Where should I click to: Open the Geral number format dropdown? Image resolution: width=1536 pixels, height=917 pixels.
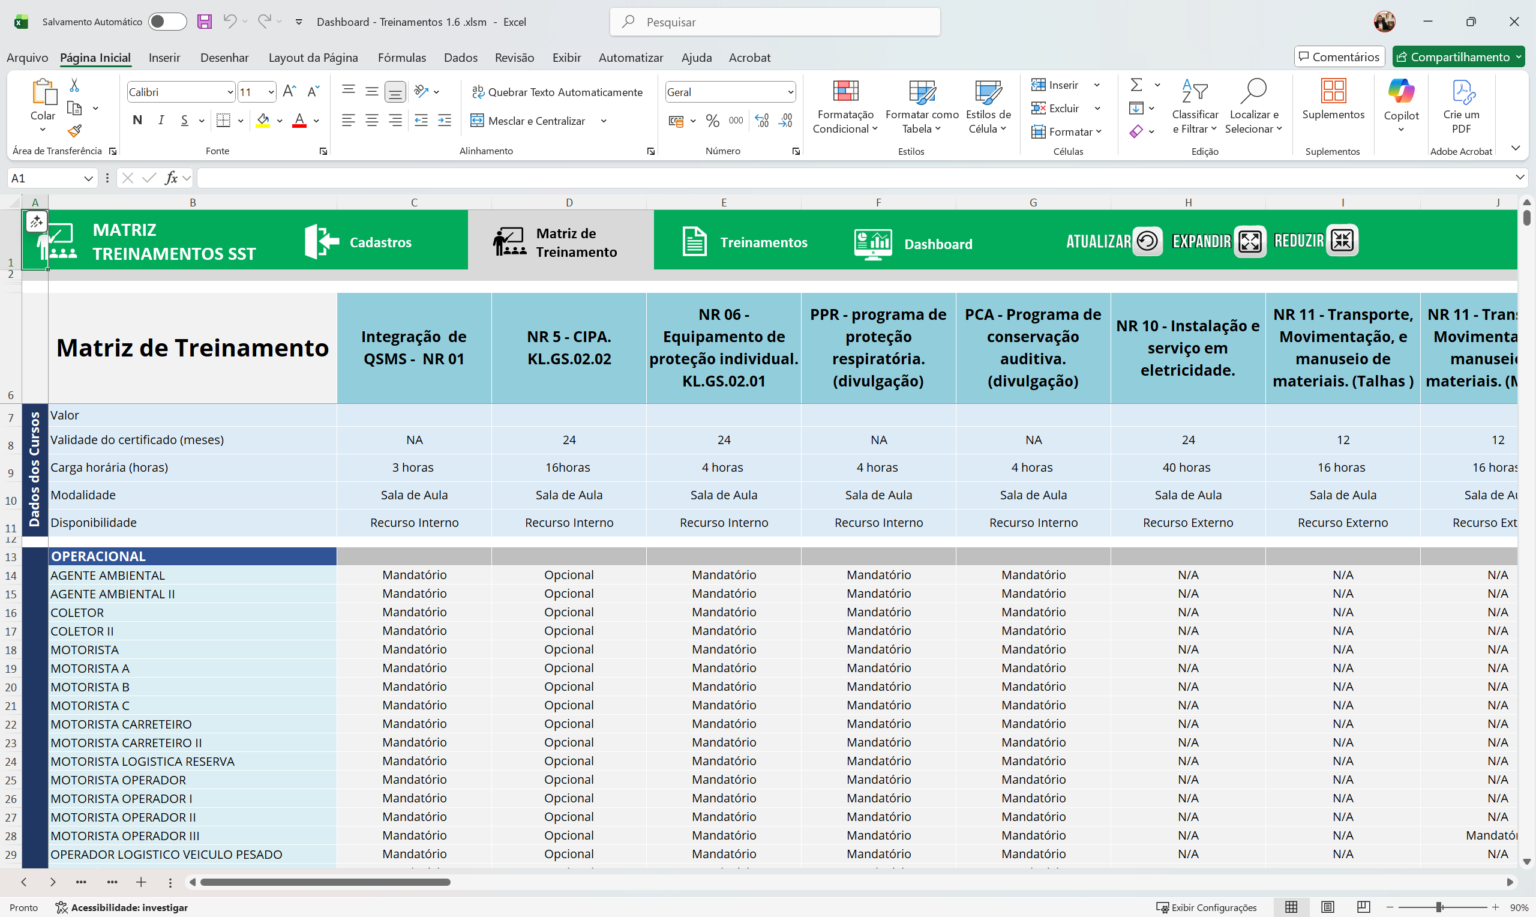(x=790, y=92)
